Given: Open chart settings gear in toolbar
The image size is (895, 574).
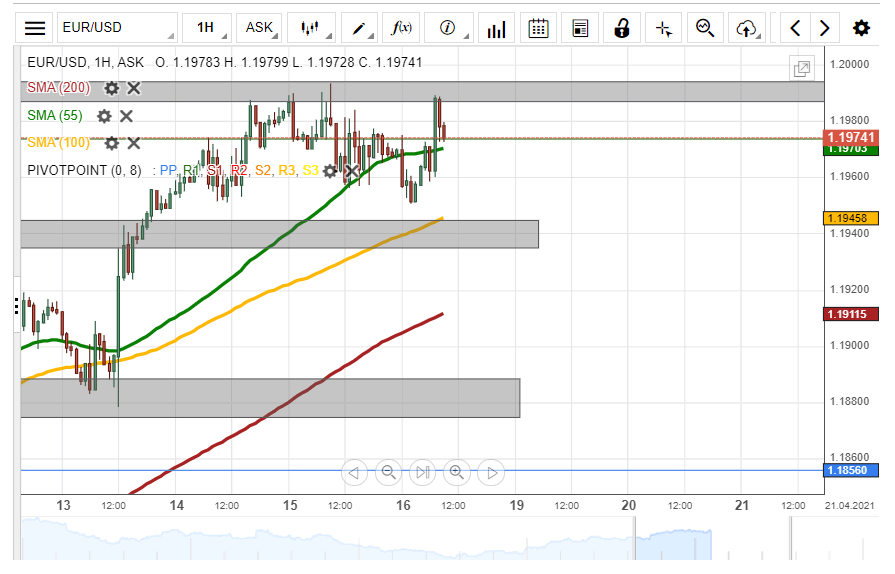Looking at the screenshot, I should pos(860,28).
